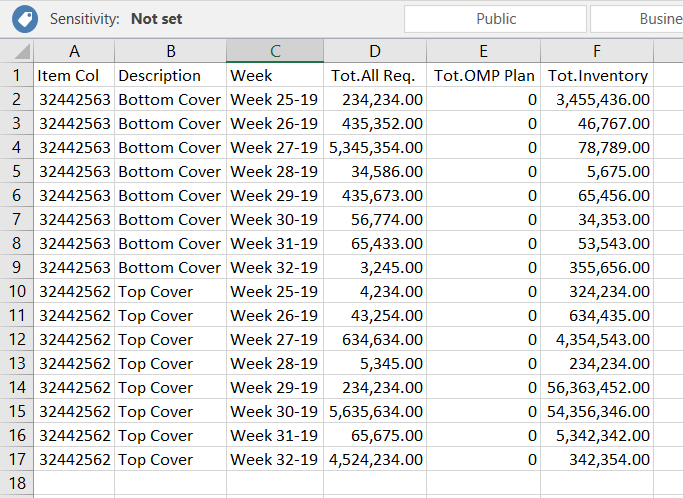This screenshot has height=498, width=683.
Task: Select column E header
Action: point(483,51)
